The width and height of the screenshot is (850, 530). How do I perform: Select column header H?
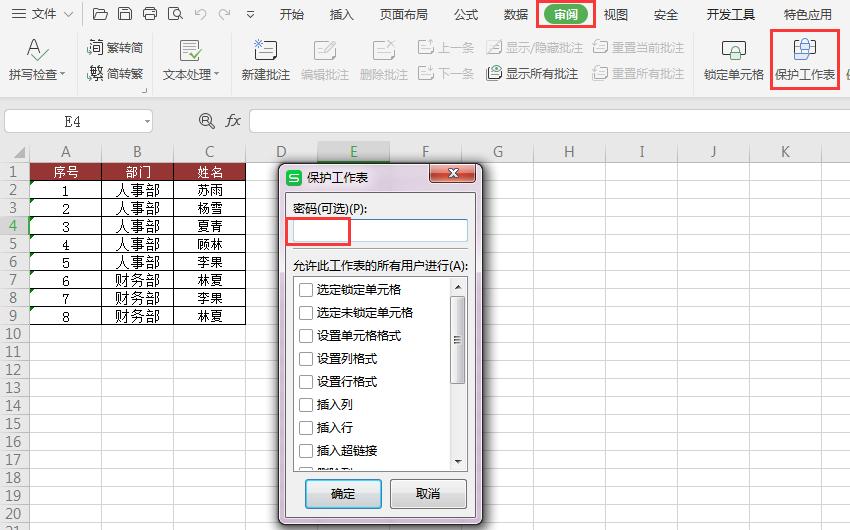point(569,152)
